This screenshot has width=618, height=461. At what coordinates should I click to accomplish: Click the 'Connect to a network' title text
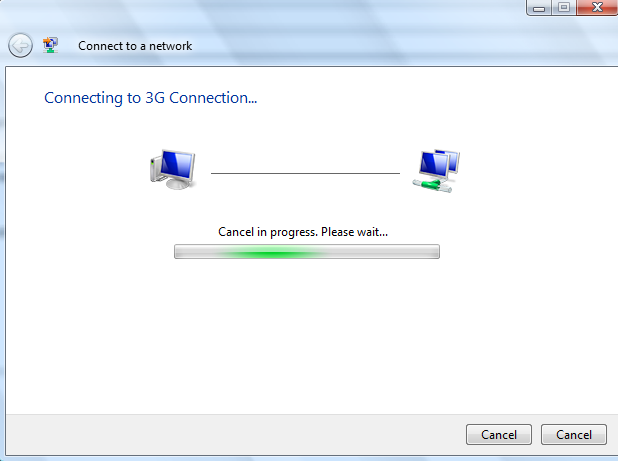135,46
